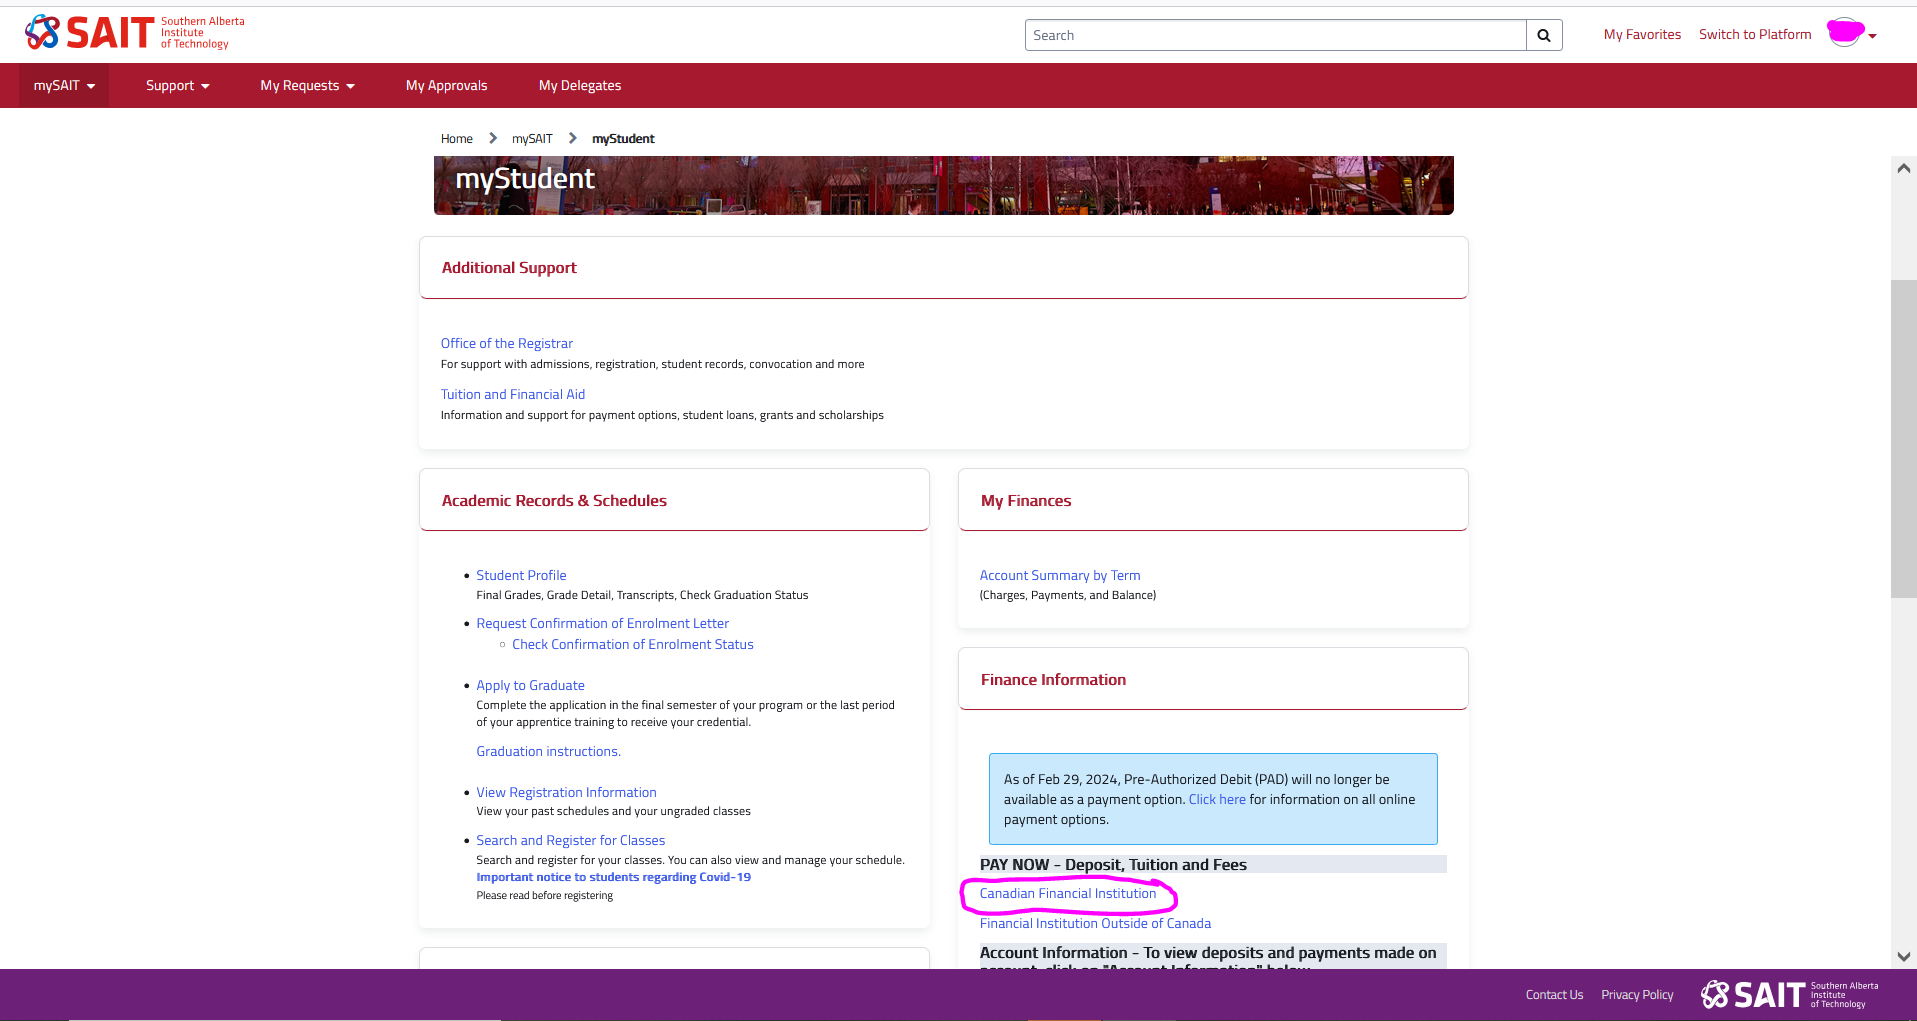The width and height of the screenshot is (1917, 1021).
Task: Expand the Support dropdown menu
Action: click(178, 86)
